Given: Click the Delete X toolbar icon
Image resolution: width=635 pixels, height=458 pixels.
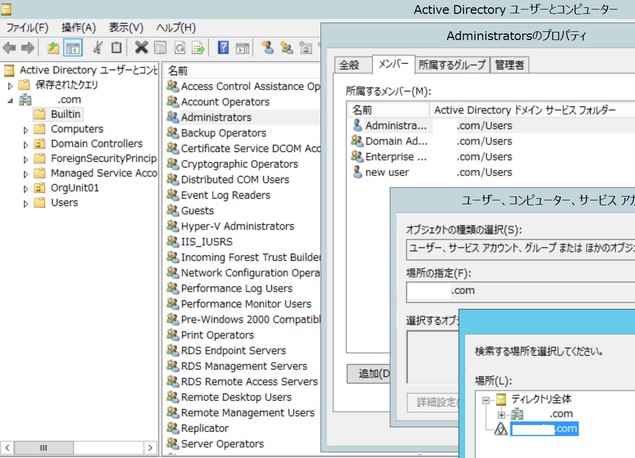Looking at the screenshot, I should point(141,48).
